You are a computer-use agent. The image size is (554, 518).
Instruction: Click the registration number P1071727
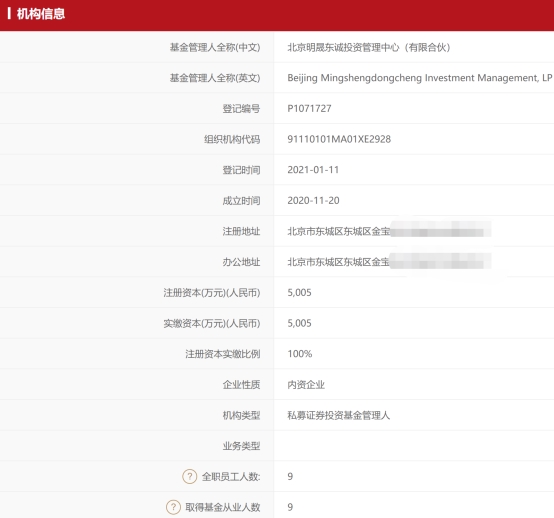(x=309, y=108)
